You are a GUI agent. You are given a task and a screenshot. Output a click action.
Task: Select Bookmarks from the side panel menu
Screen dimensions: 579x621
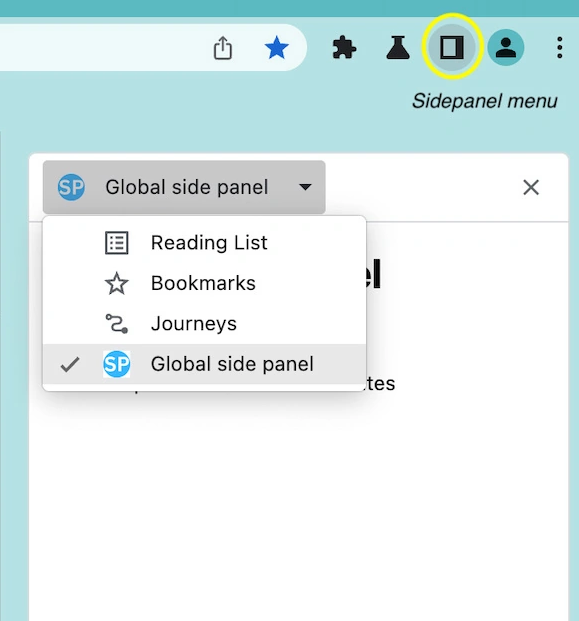pyautogui.click(x=204, y=283)
